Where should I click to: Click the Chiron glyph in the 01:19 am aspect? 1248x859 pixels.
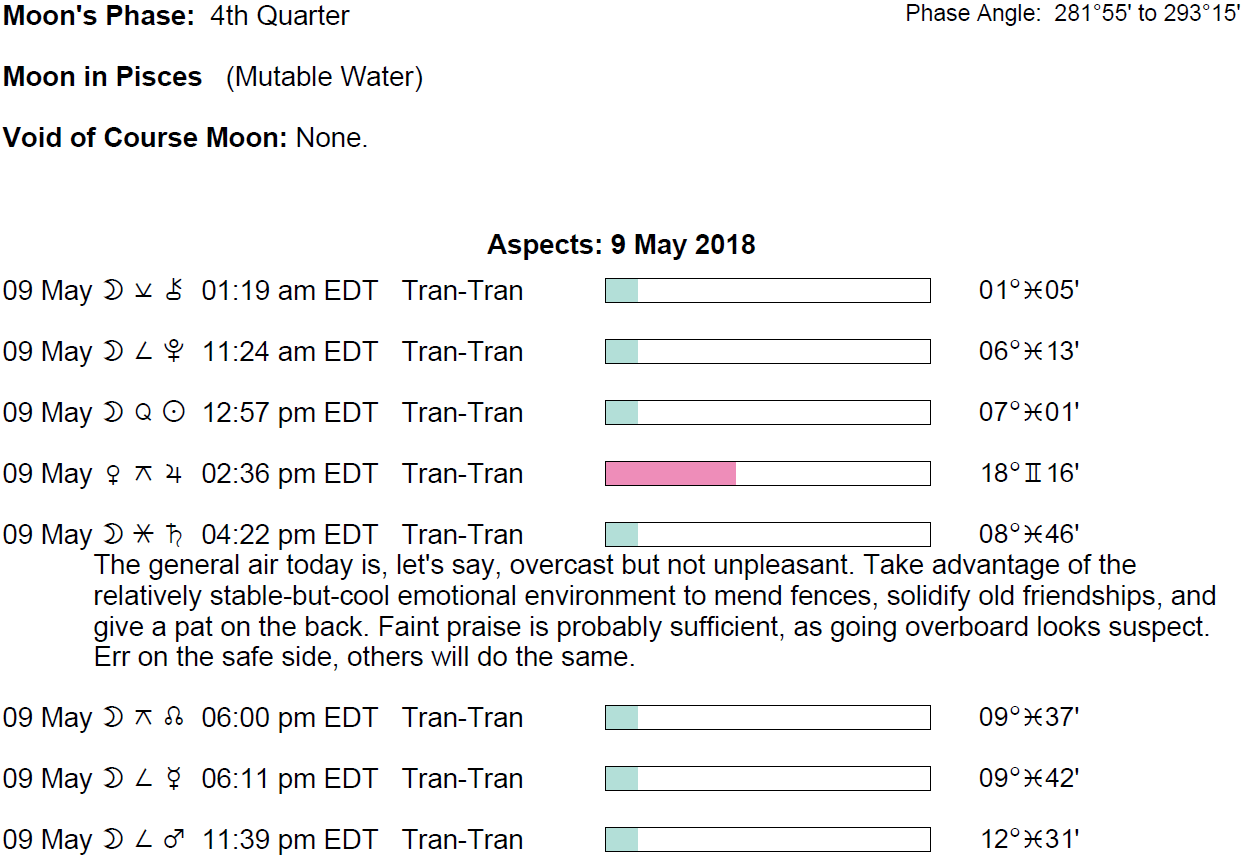(x=176, y=291)
